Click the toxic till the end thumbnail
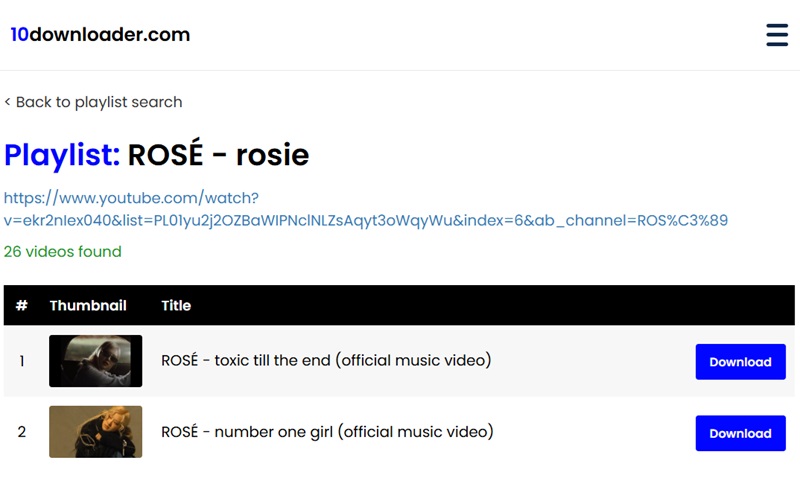 (95, 361)
